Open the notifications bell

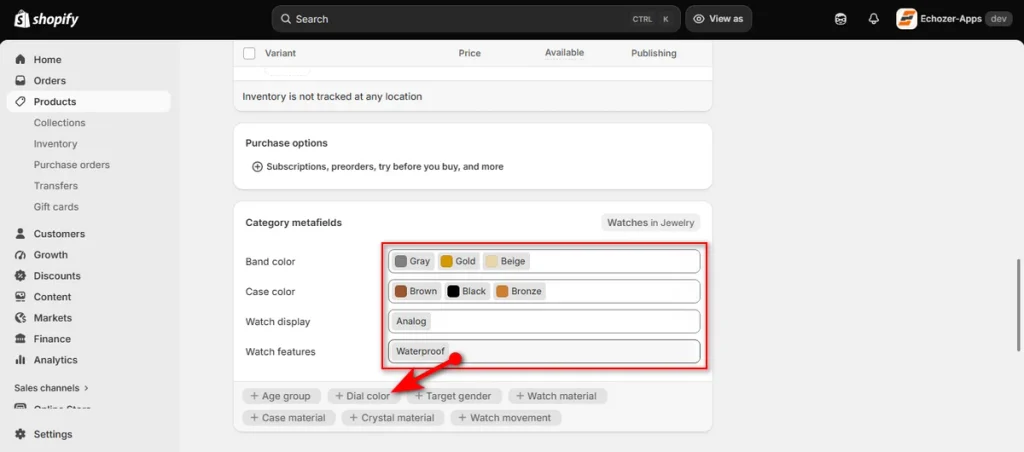(x=874, y=19)
